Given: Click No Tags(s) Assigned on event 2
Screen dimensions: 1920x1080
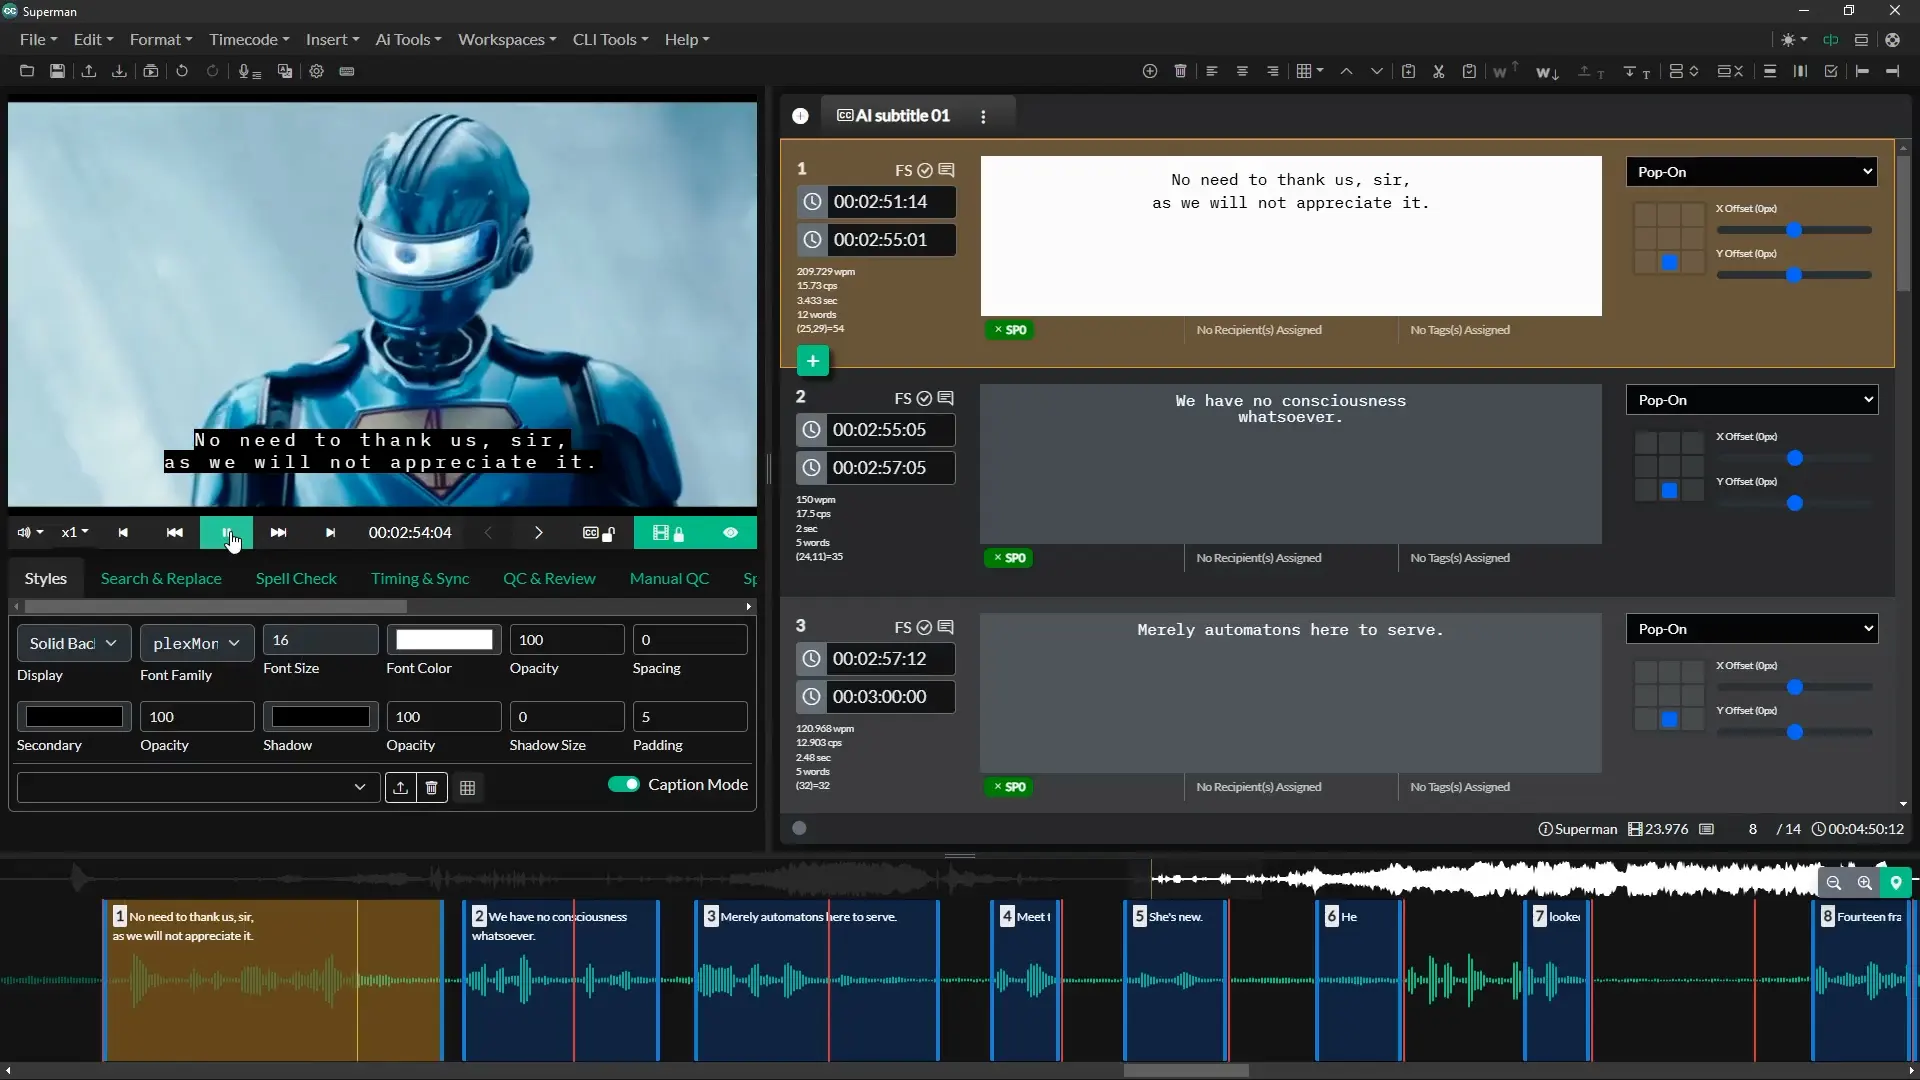Looking at the screenshot, I should [1460, 558].
